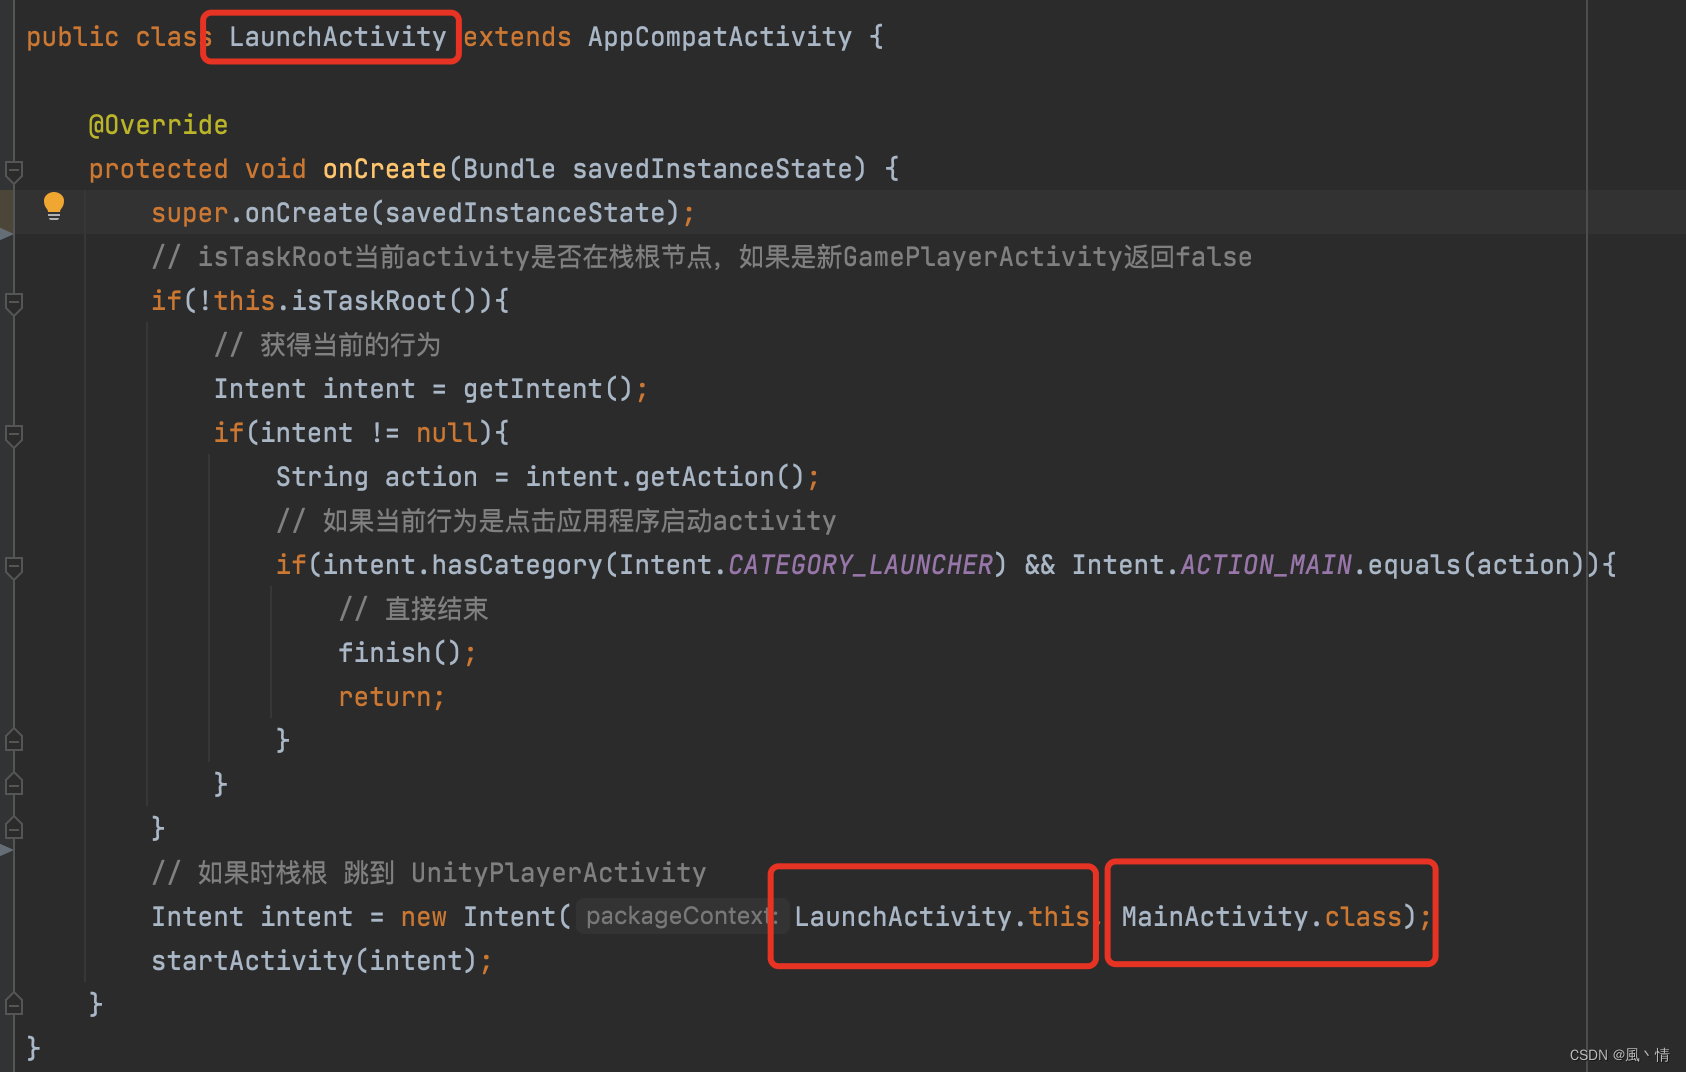The width and height of the screenshot is (1686, 1072).
Task: Click the null keyword in intent check
Action: (447, 433)
